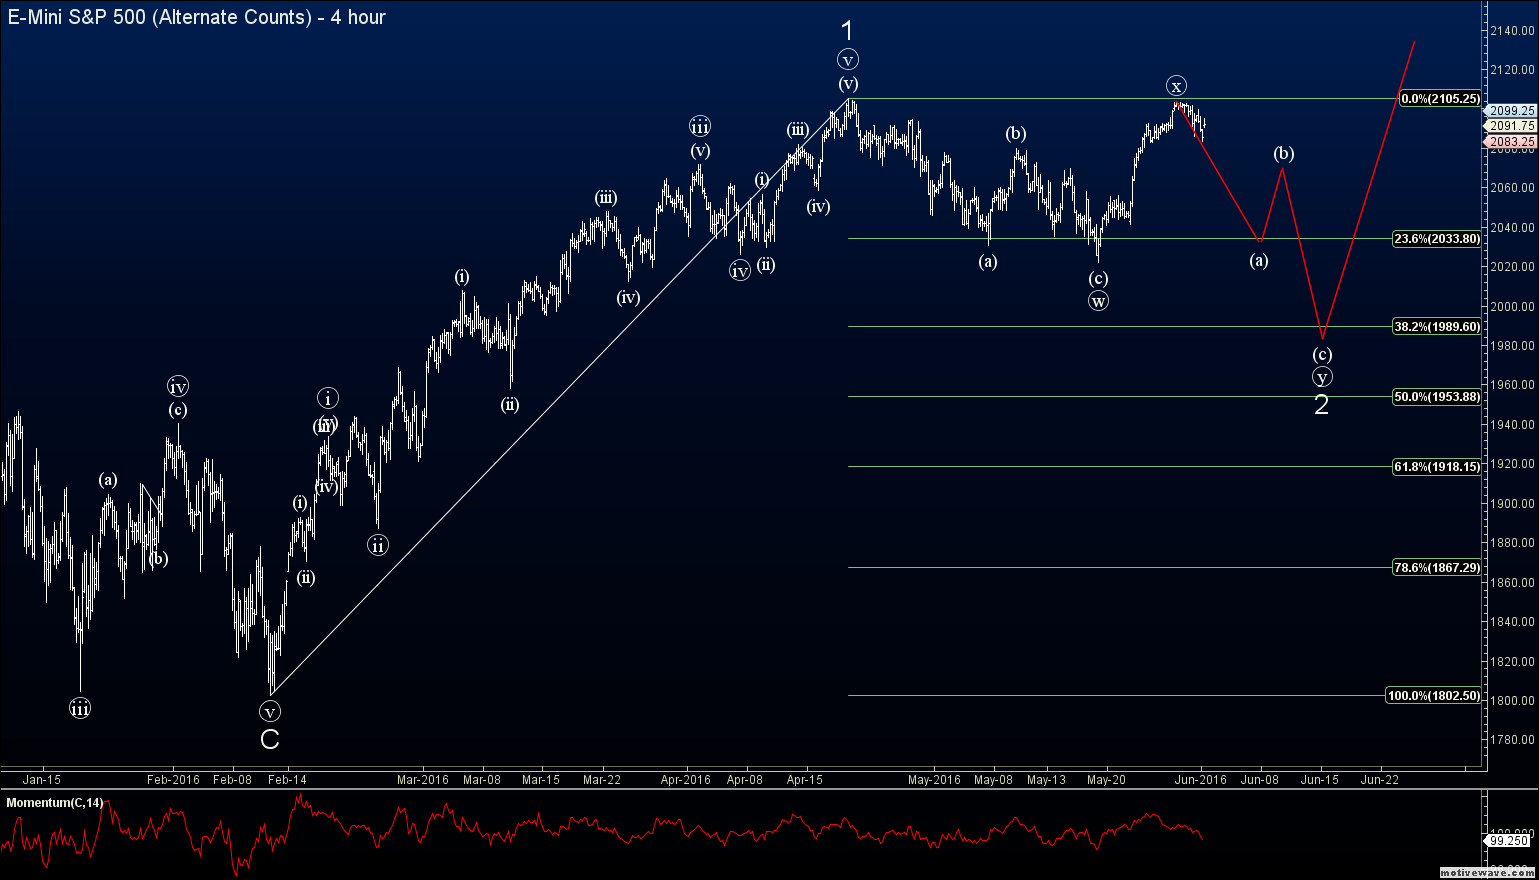The width and height of the screenshot is (1539, 880).
Task: Click the May-20 date on time axis
Action: [x=1106, y=780]
